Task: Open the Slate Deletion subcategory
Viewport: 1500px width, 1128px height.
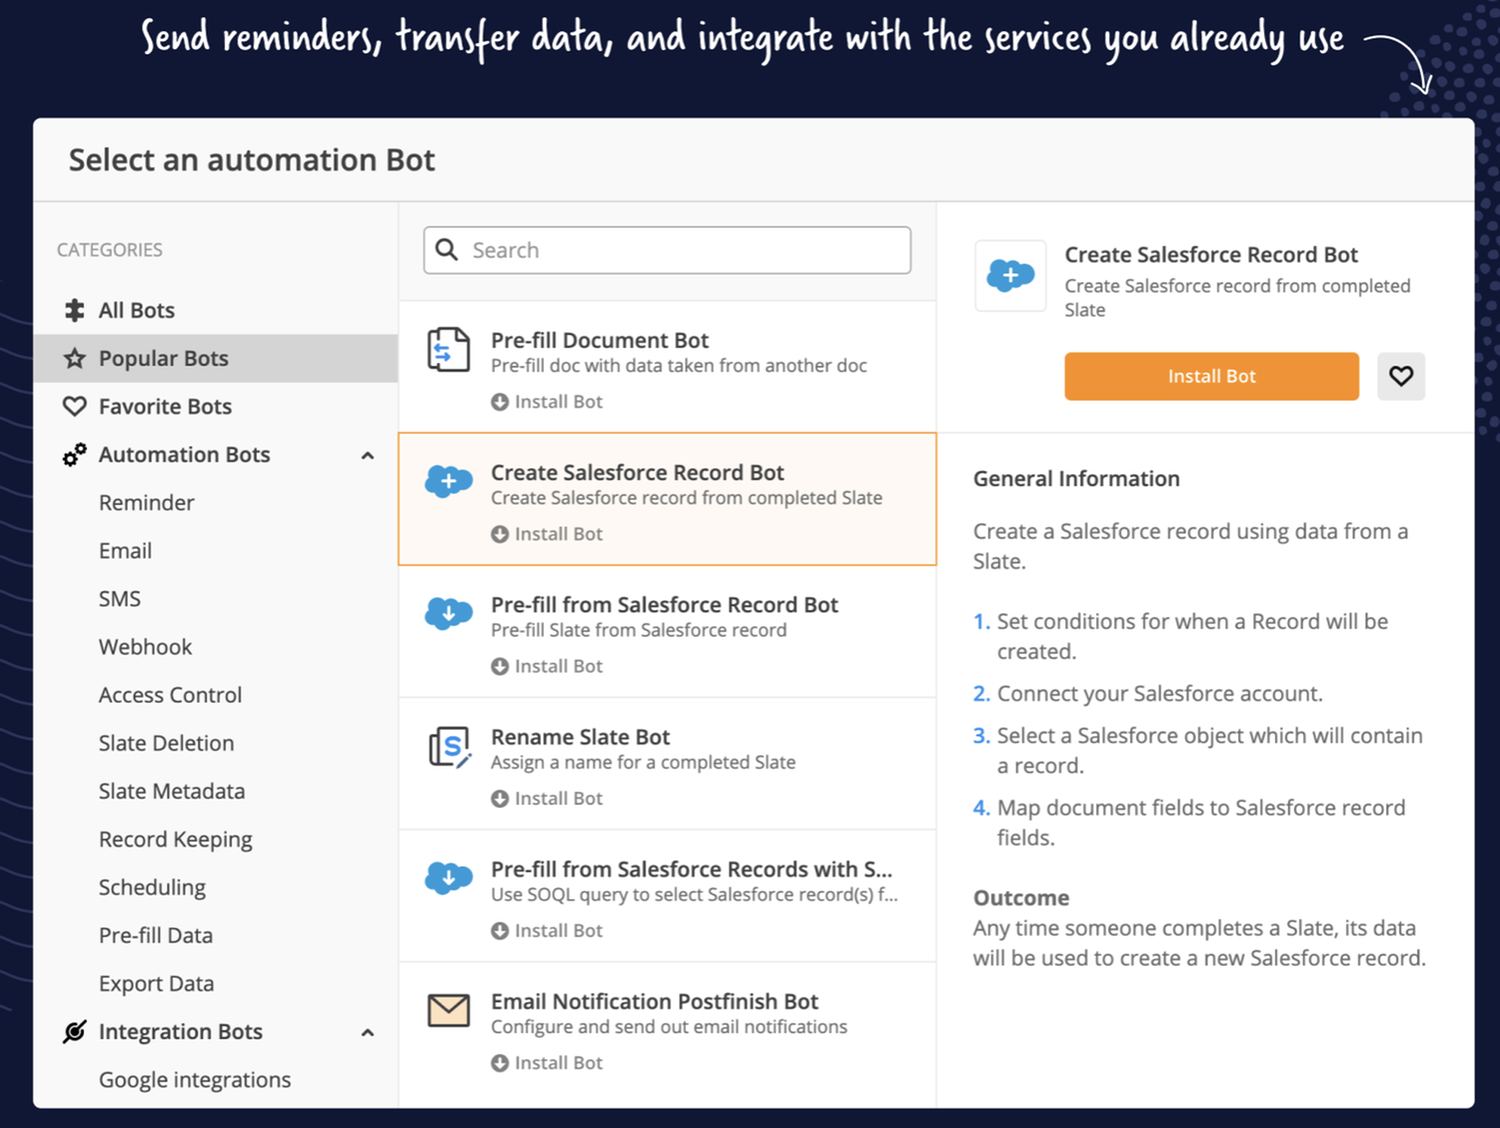Action: point(166,743)
